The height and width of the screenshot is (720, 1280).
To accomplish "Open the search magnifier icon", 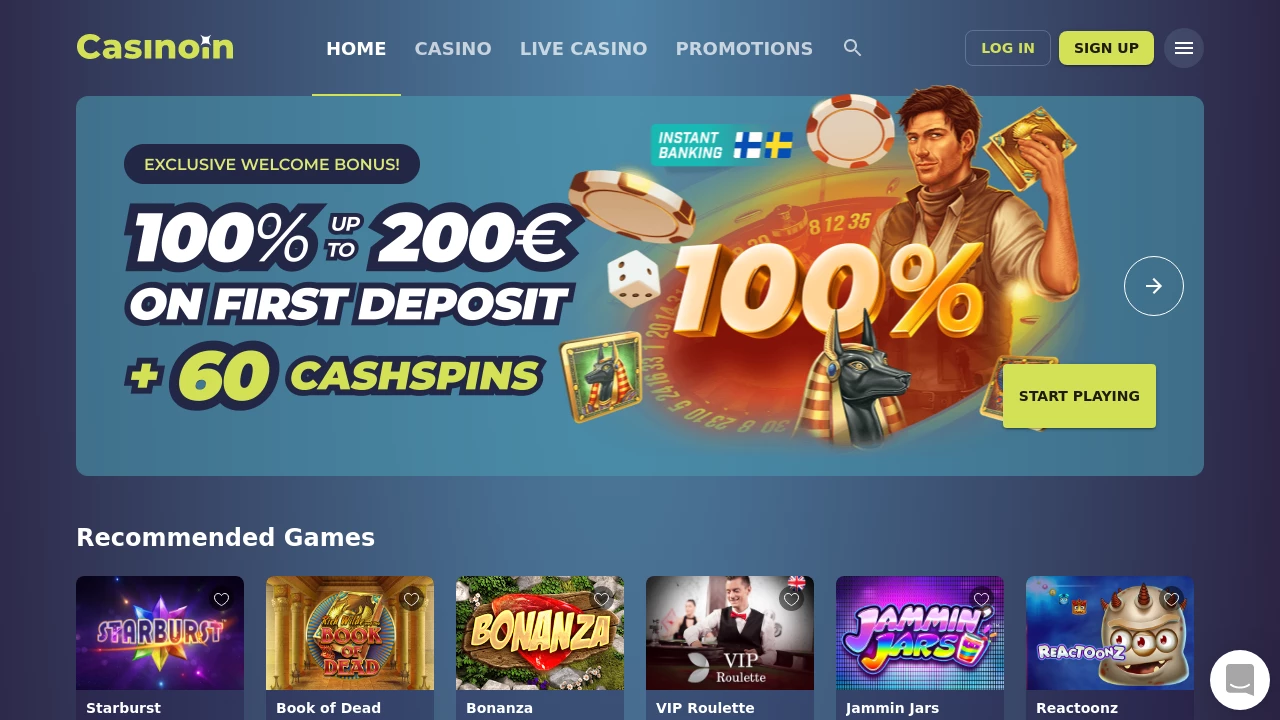I will [x=852, y=48].
